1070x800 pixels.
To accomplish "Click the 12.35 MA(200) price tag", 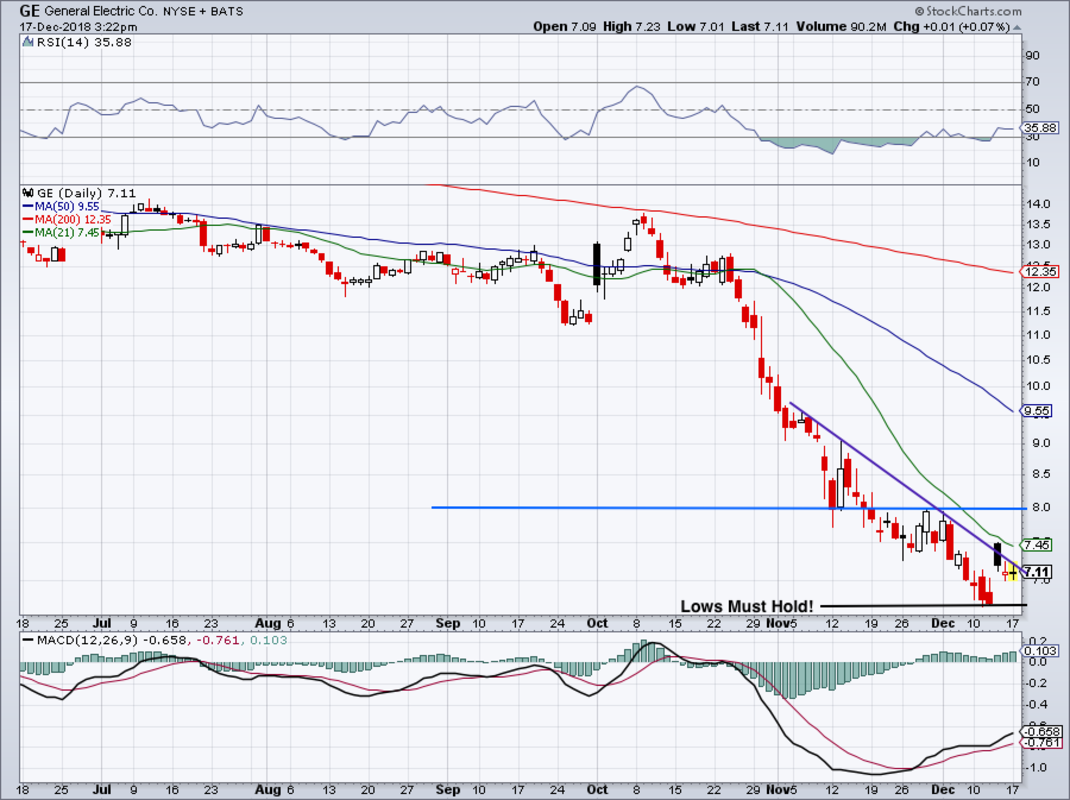I will 1037,271.
